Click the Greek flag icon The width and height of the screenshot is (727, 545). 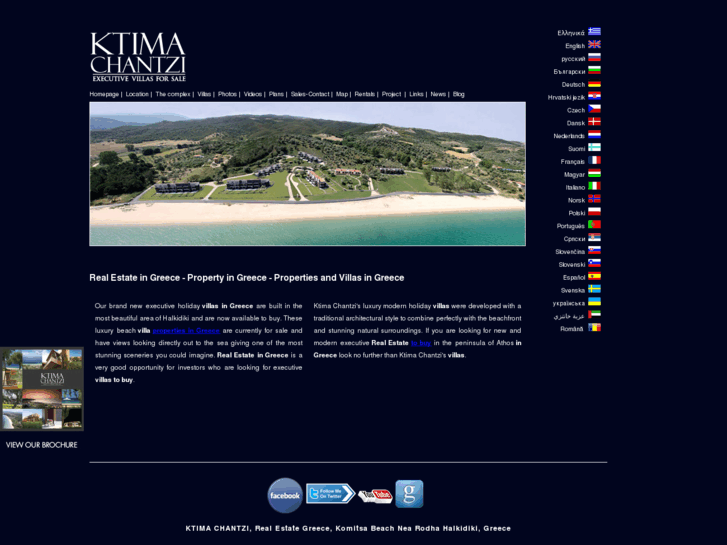pos(594,32)
